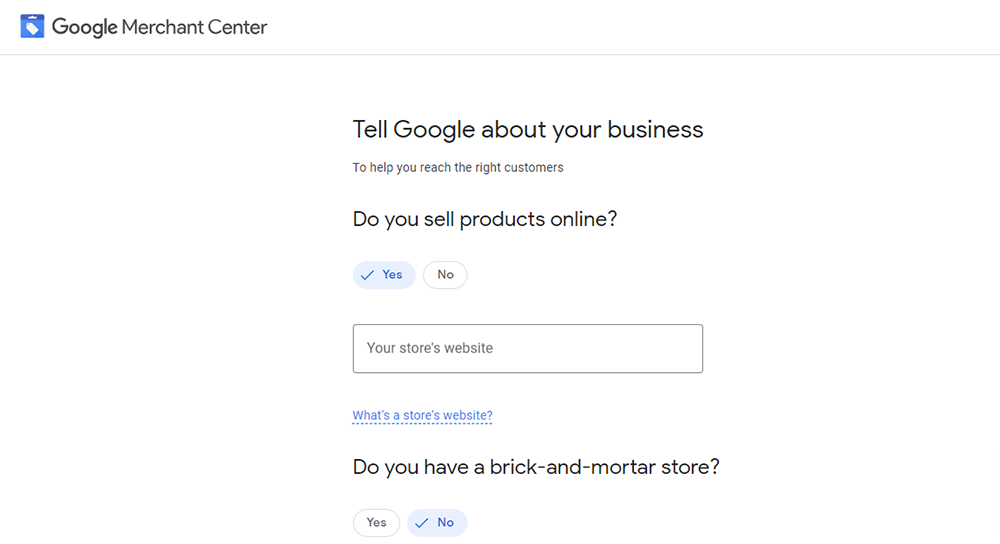This screenshot has width=1000, height=544.
Task: Click the Do you sell products online question
Action: [485, 219]
